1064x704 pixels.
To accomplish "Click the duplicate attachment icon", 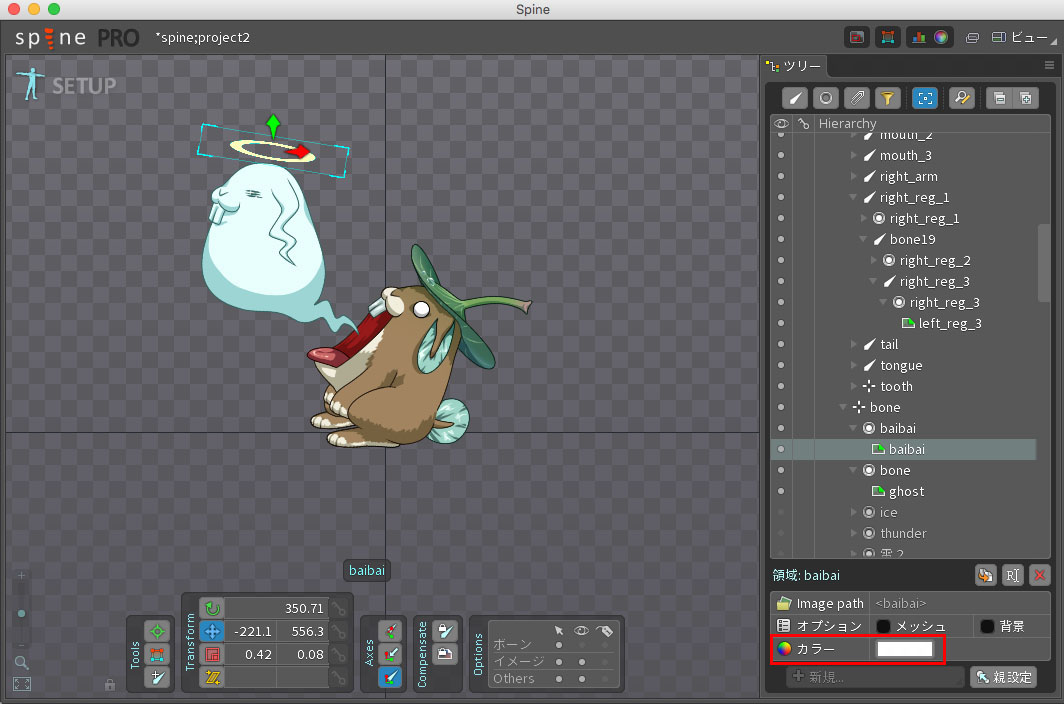I will coord(985,576).
